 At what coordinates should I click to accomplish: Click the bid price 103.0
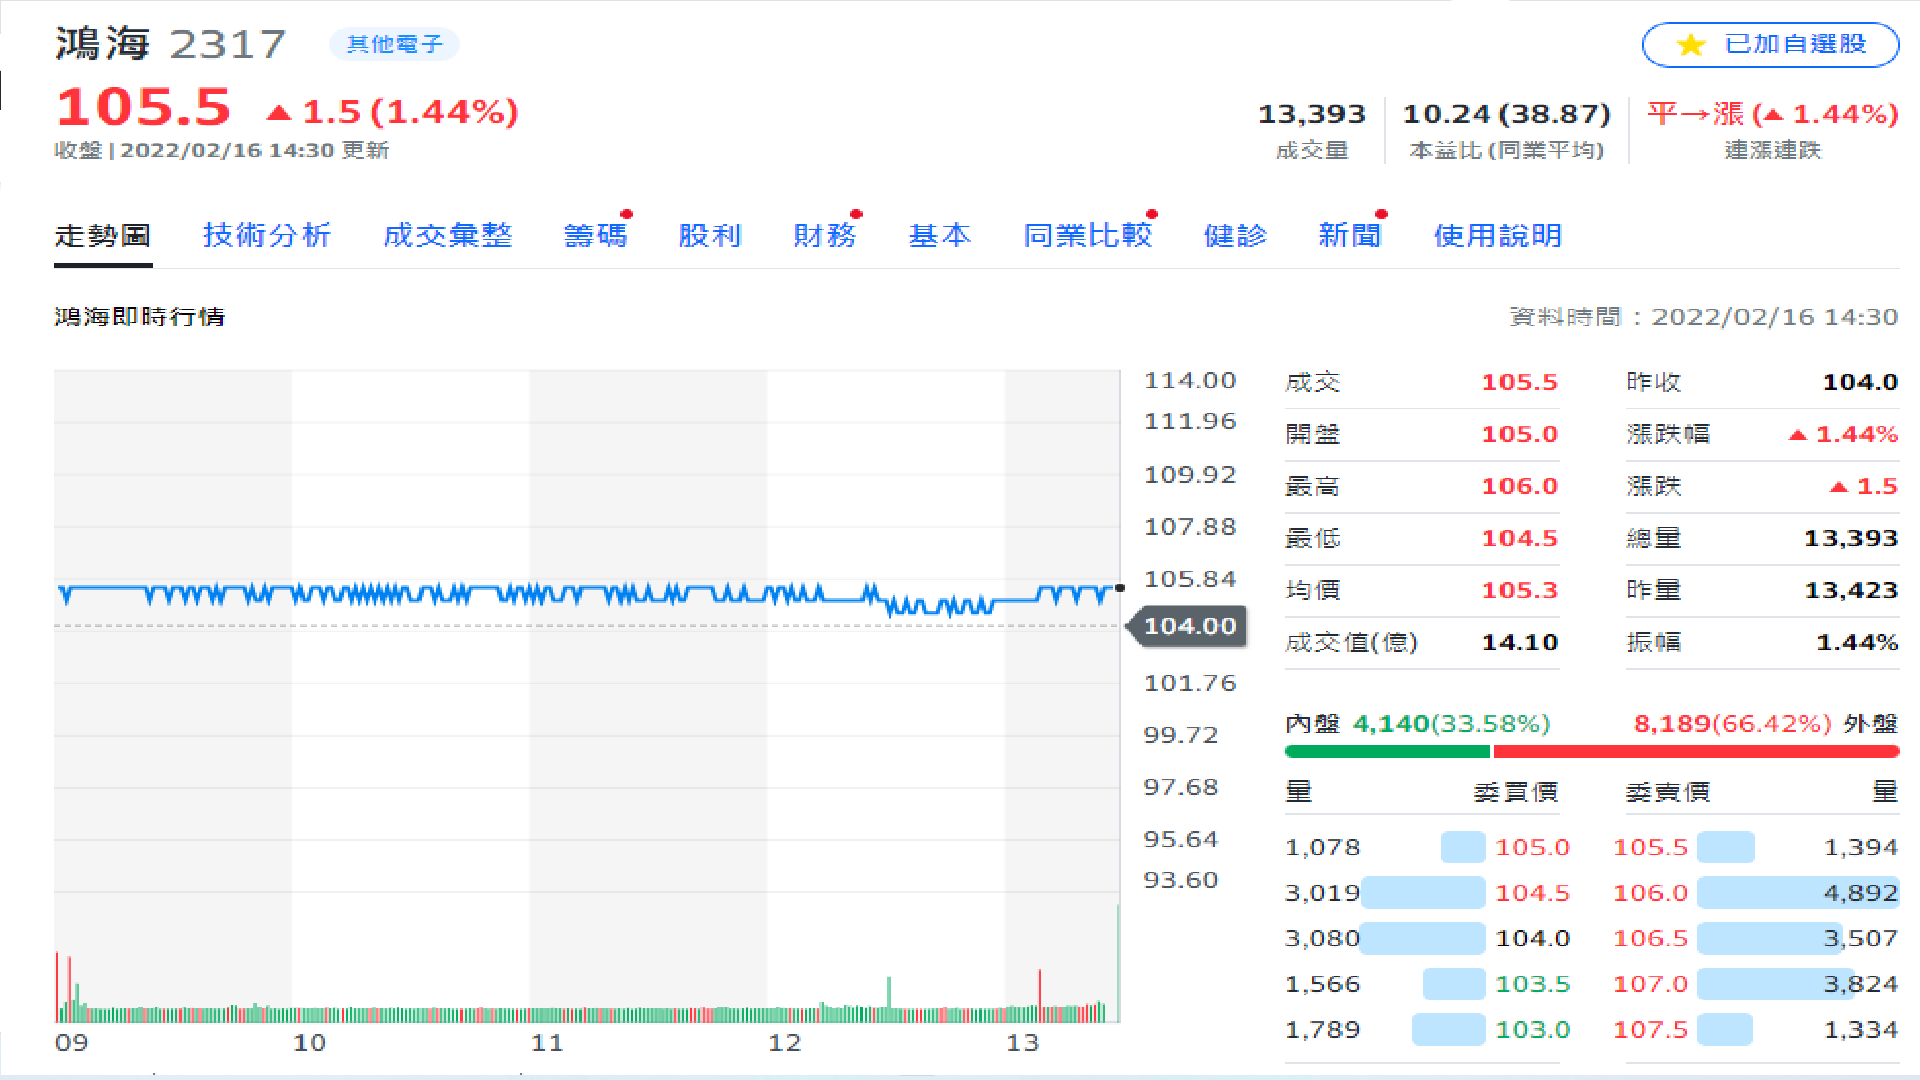1532,1029
